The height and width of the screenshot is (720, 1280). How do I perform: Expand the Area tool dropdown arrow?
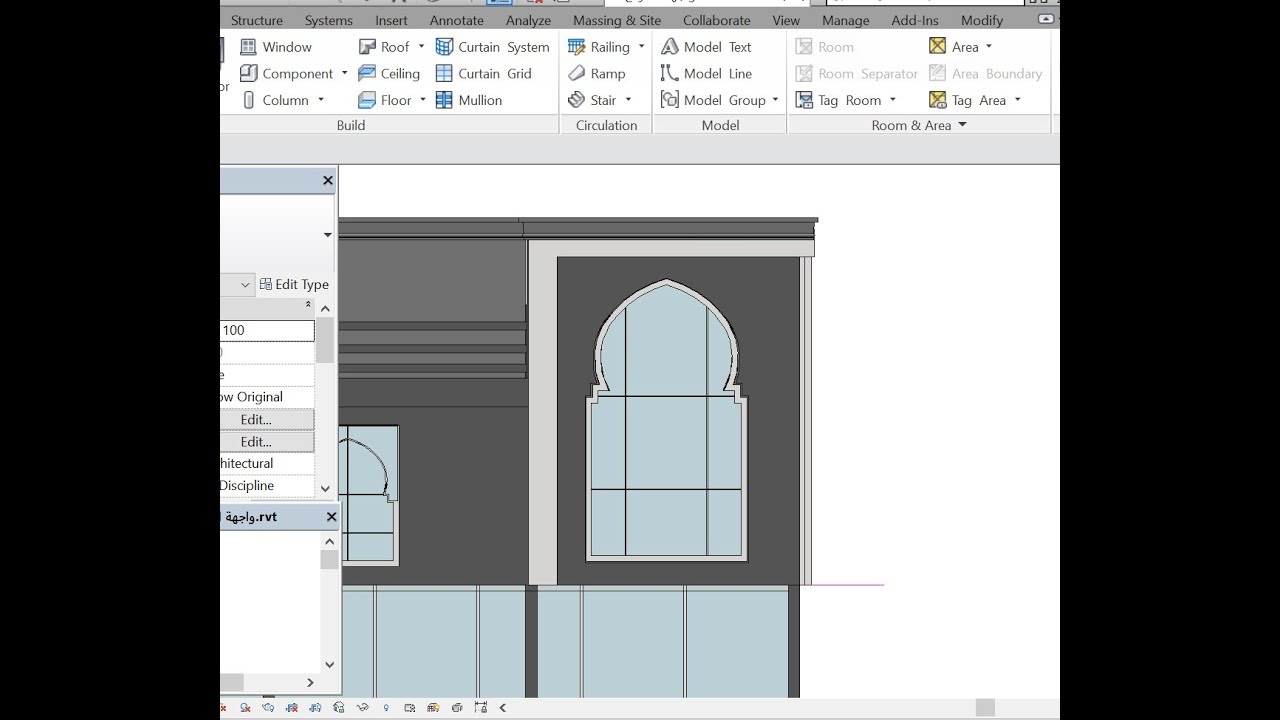(989, 47)
